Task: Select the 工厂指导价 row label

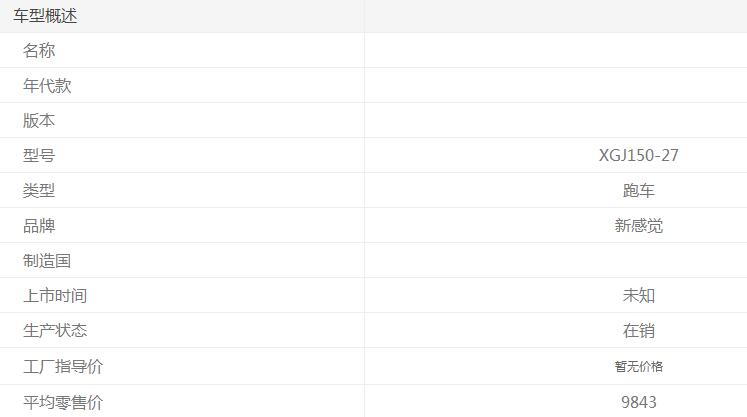Action: (x=63, y=367)
